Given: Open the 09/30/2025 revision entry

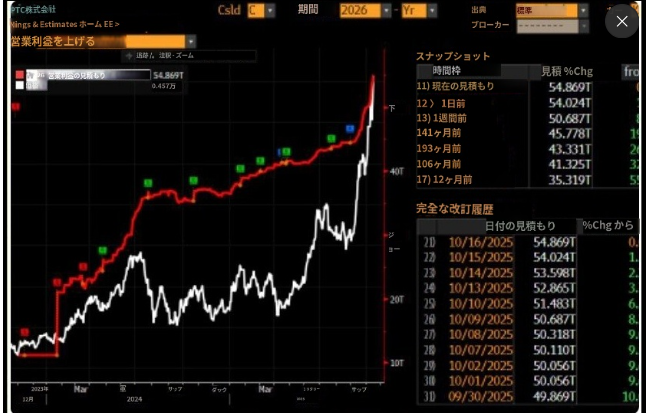Looking at the screenshot, I should (x=485, y=395).
